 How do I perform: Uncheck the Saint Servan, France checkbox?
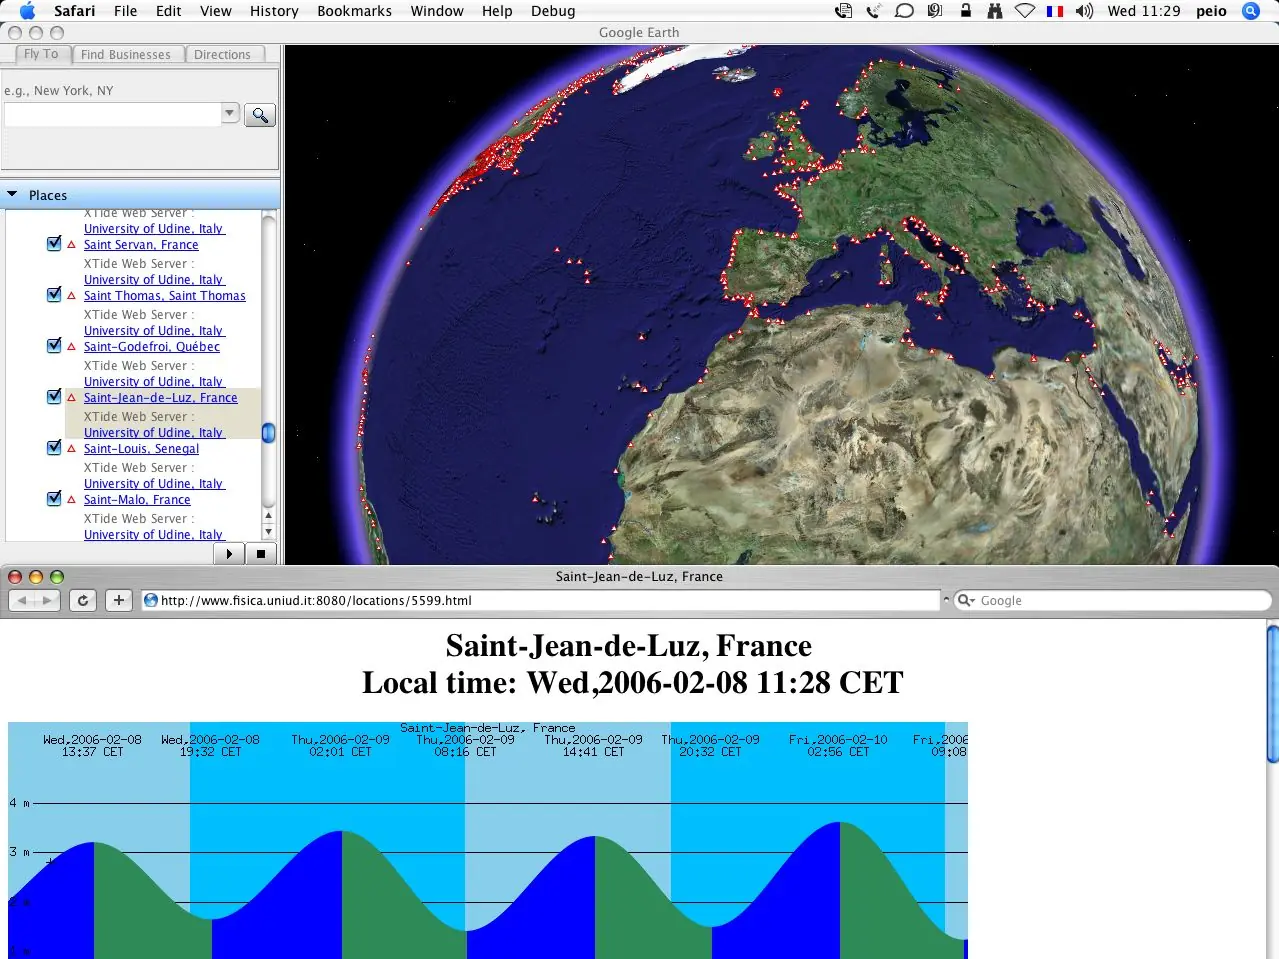click(54, 243)
